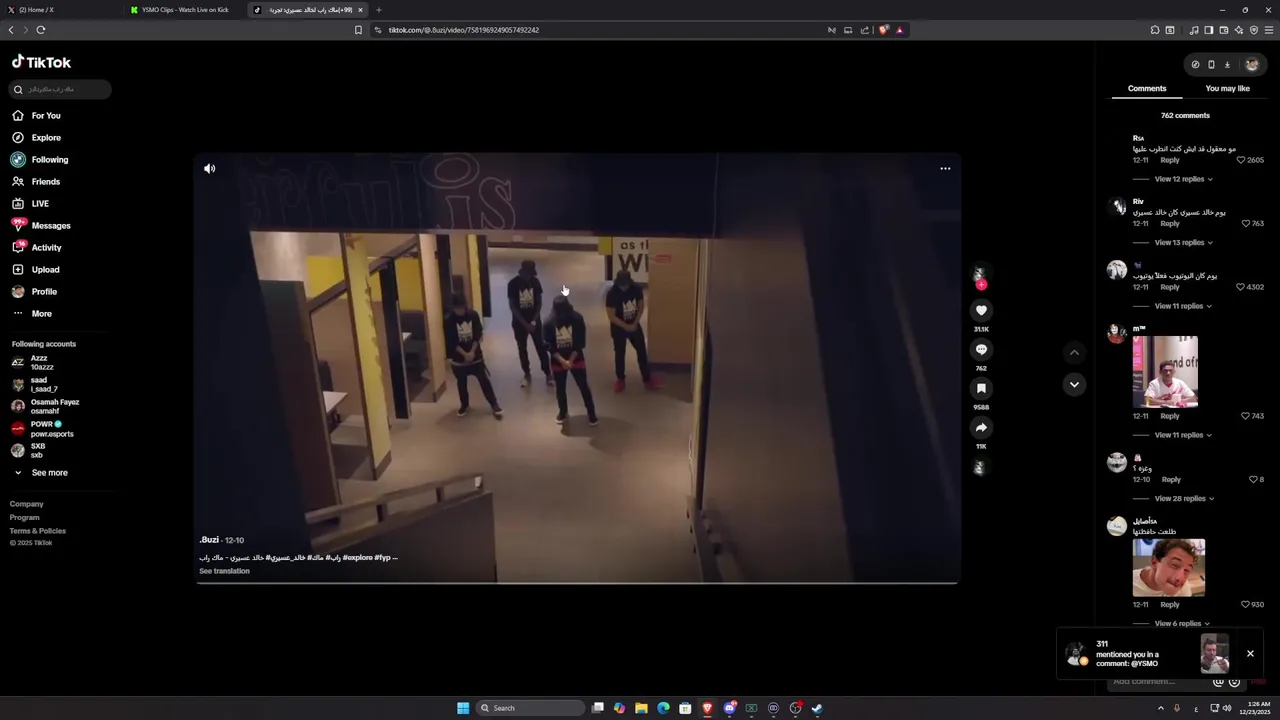Share video using arrow icon
The image size is (1280, 720).
click(x=981, y=428)
